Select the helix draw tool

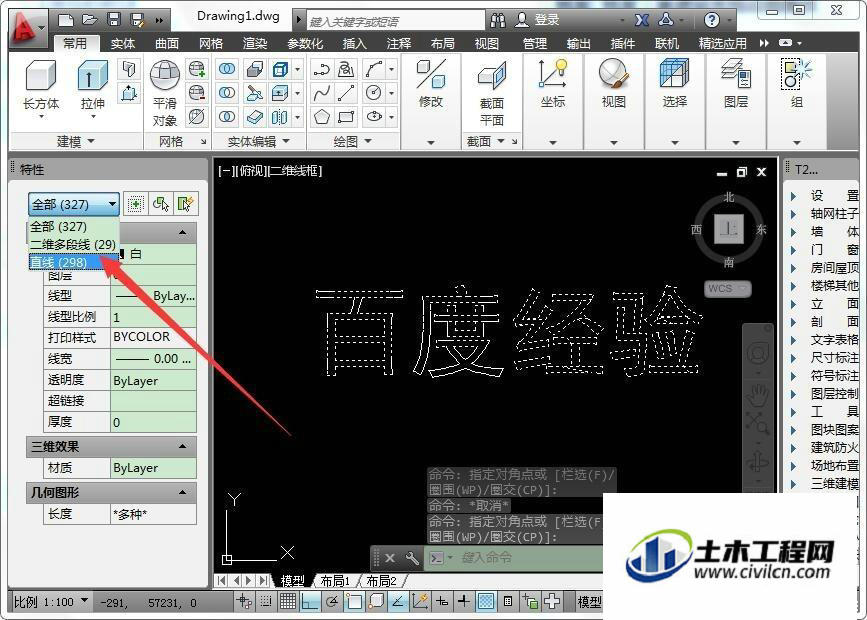(346, 69)
